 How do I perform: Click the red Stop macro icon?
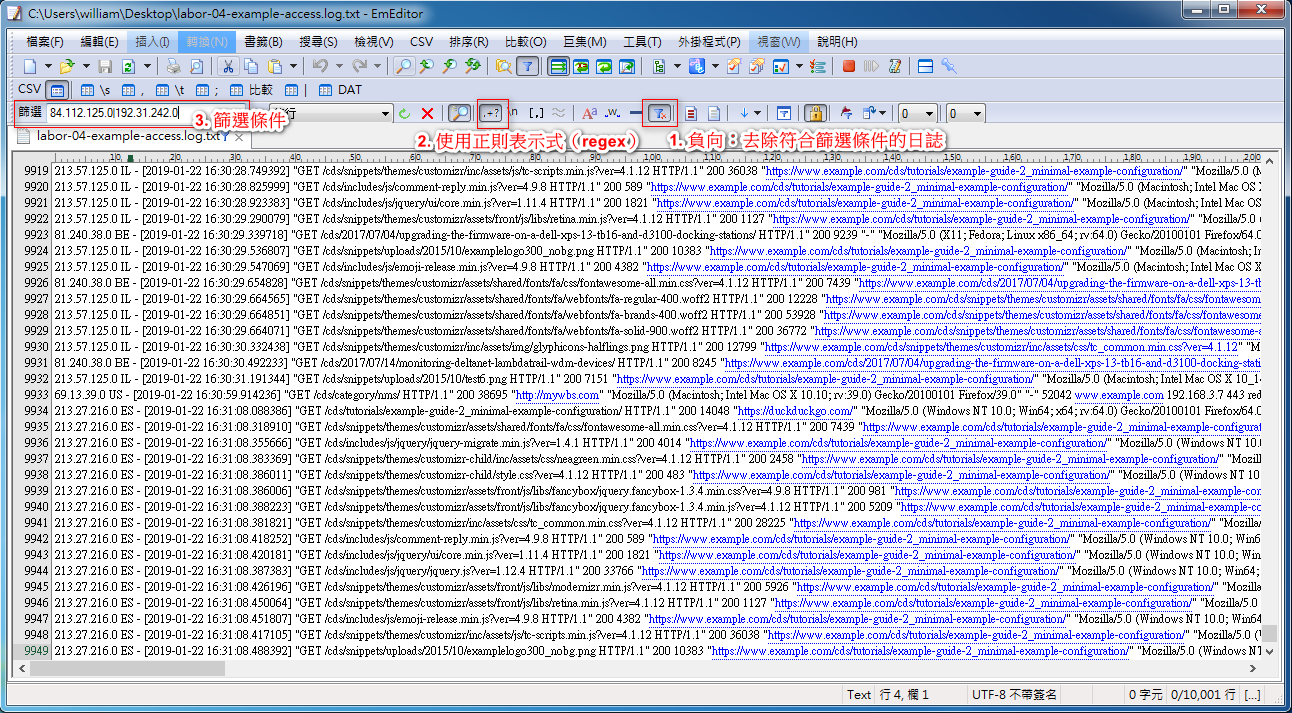[848, 66]
